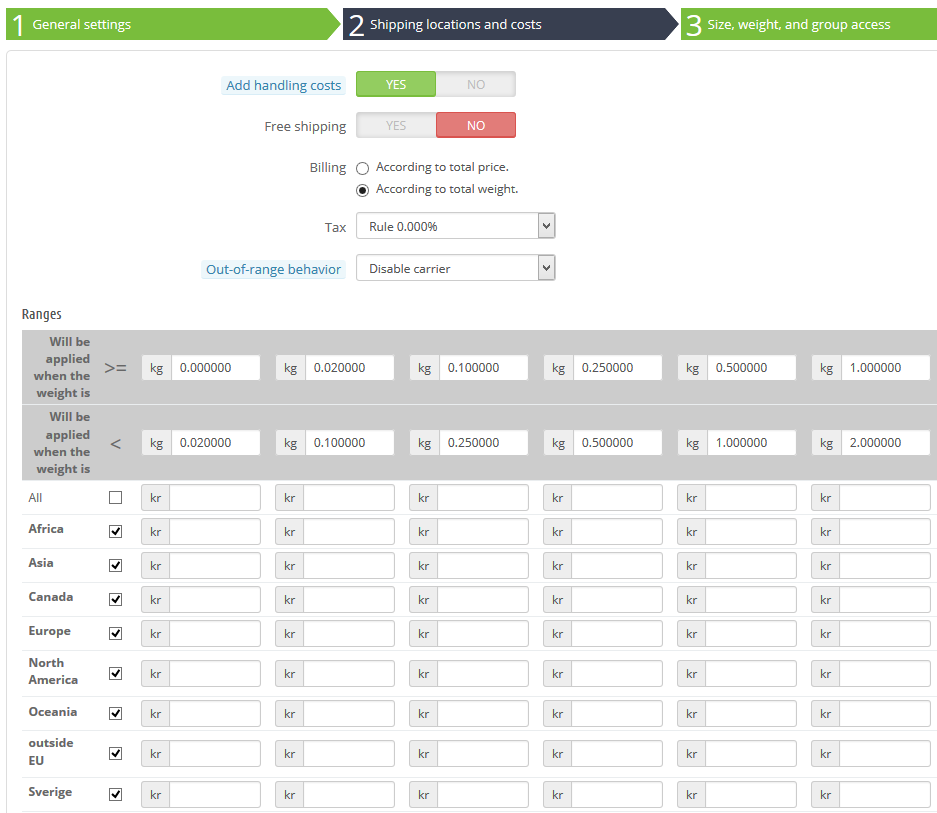Click Canada price field for third range
The height and width of the screenshot is (813, 937).
pyautogui.click(x=483, y=600)
